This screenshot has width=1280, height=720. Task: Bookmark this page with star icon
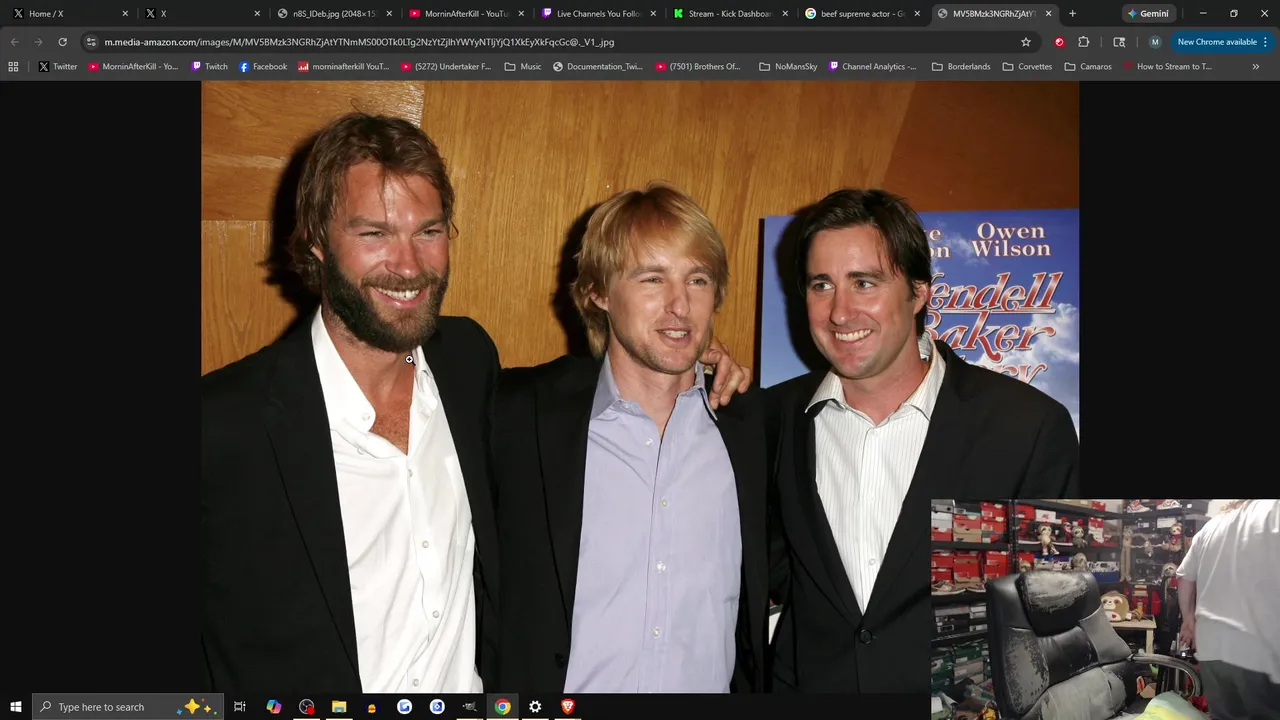point(1025,42)
